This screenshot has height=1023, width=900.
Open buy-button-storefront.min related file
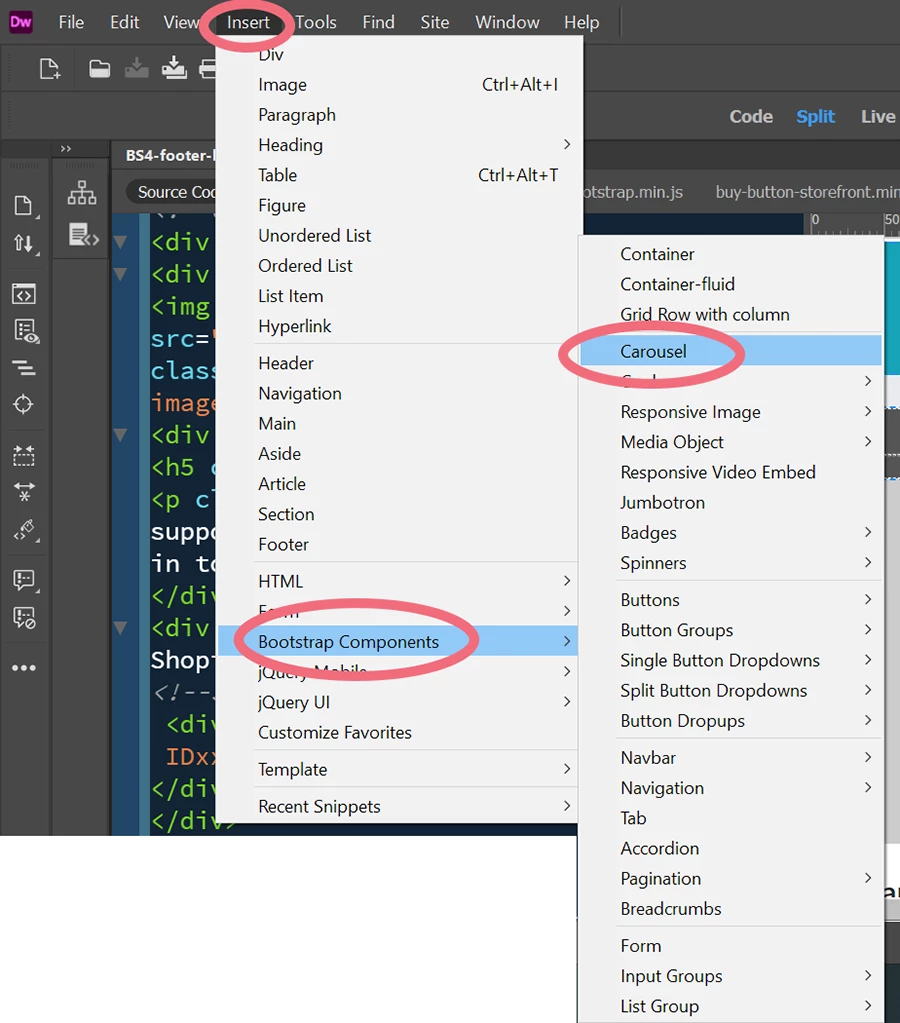pyautogui.click(x=807, y=192)
